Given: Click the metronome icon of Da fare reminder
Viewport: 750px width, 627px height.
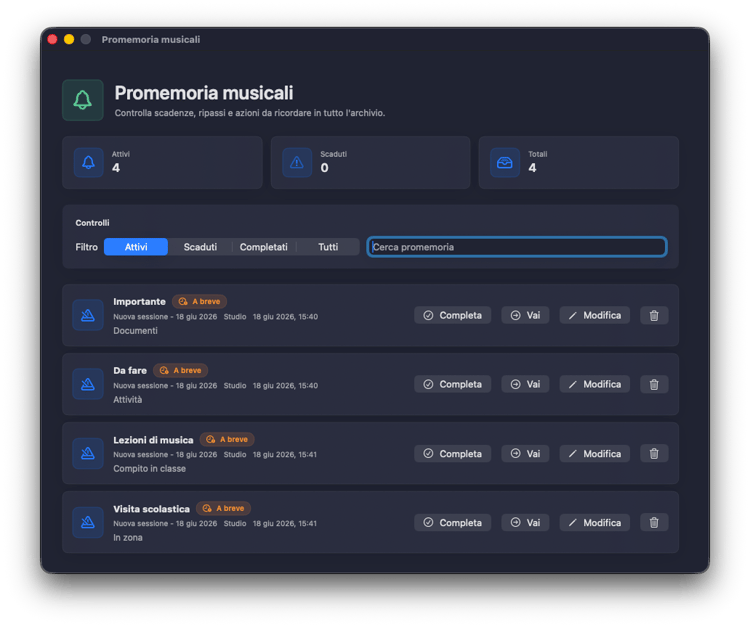Looking at the screenshot, I should (88, 384).
